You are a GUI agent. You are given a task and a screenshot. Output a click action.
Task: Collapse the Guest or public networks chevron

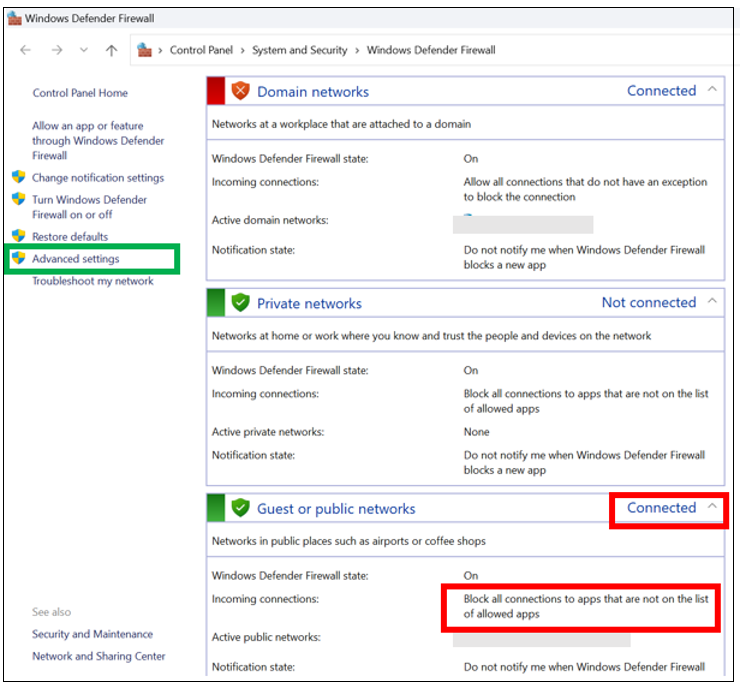click(x=712, y=507)
